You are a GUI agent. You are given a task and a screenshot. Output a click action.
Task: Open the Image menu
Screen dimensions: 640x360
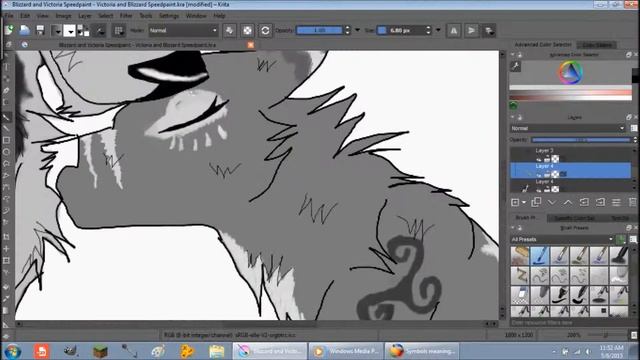coord(63,16)
